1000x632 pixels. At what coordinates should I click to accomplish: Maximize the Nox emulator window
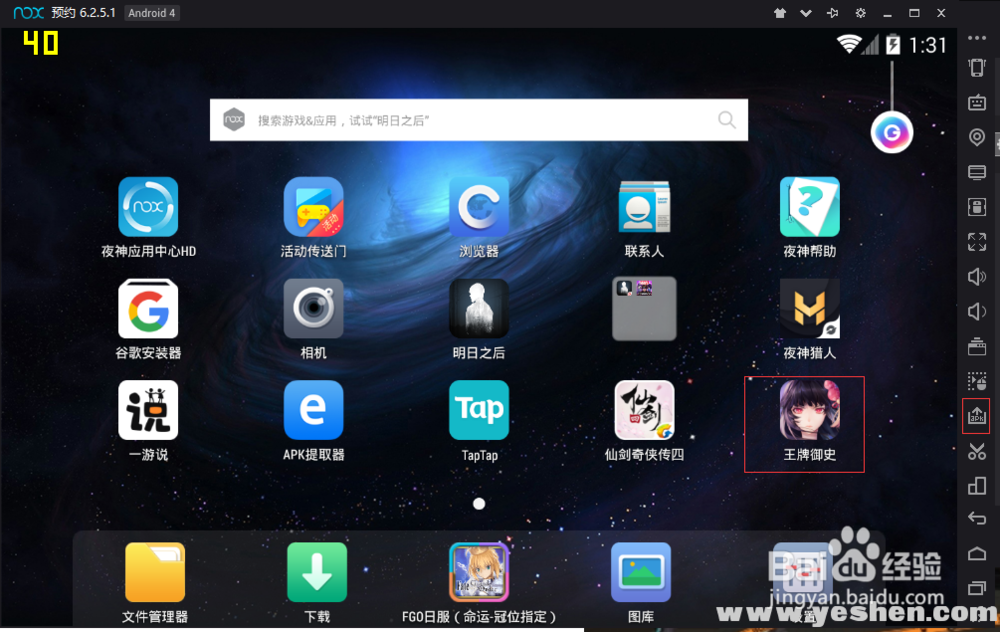914,13
